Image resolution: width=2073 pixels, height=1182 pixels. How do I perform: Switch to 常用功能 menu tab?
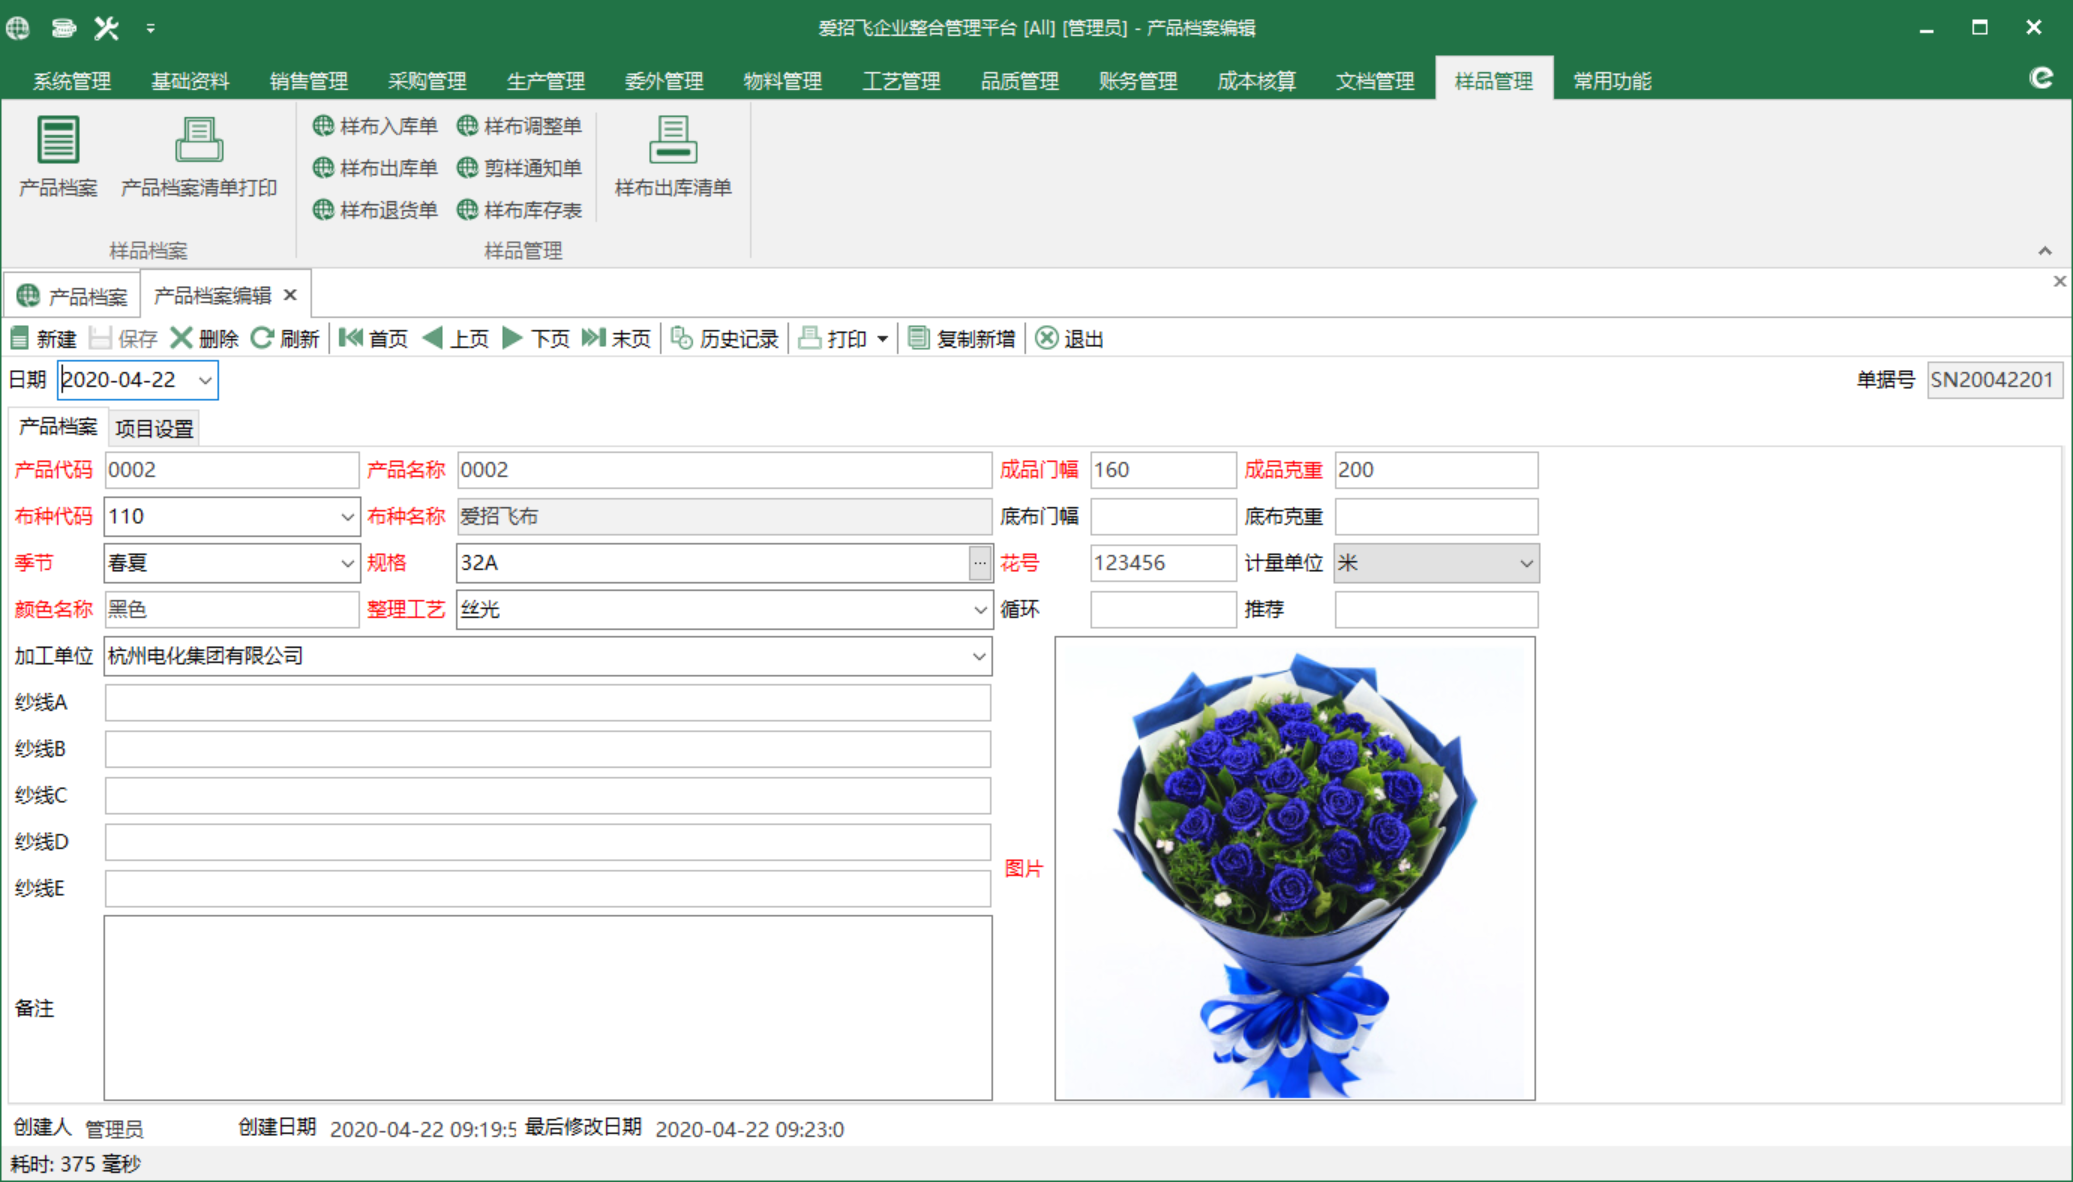tap(1612, 81)
